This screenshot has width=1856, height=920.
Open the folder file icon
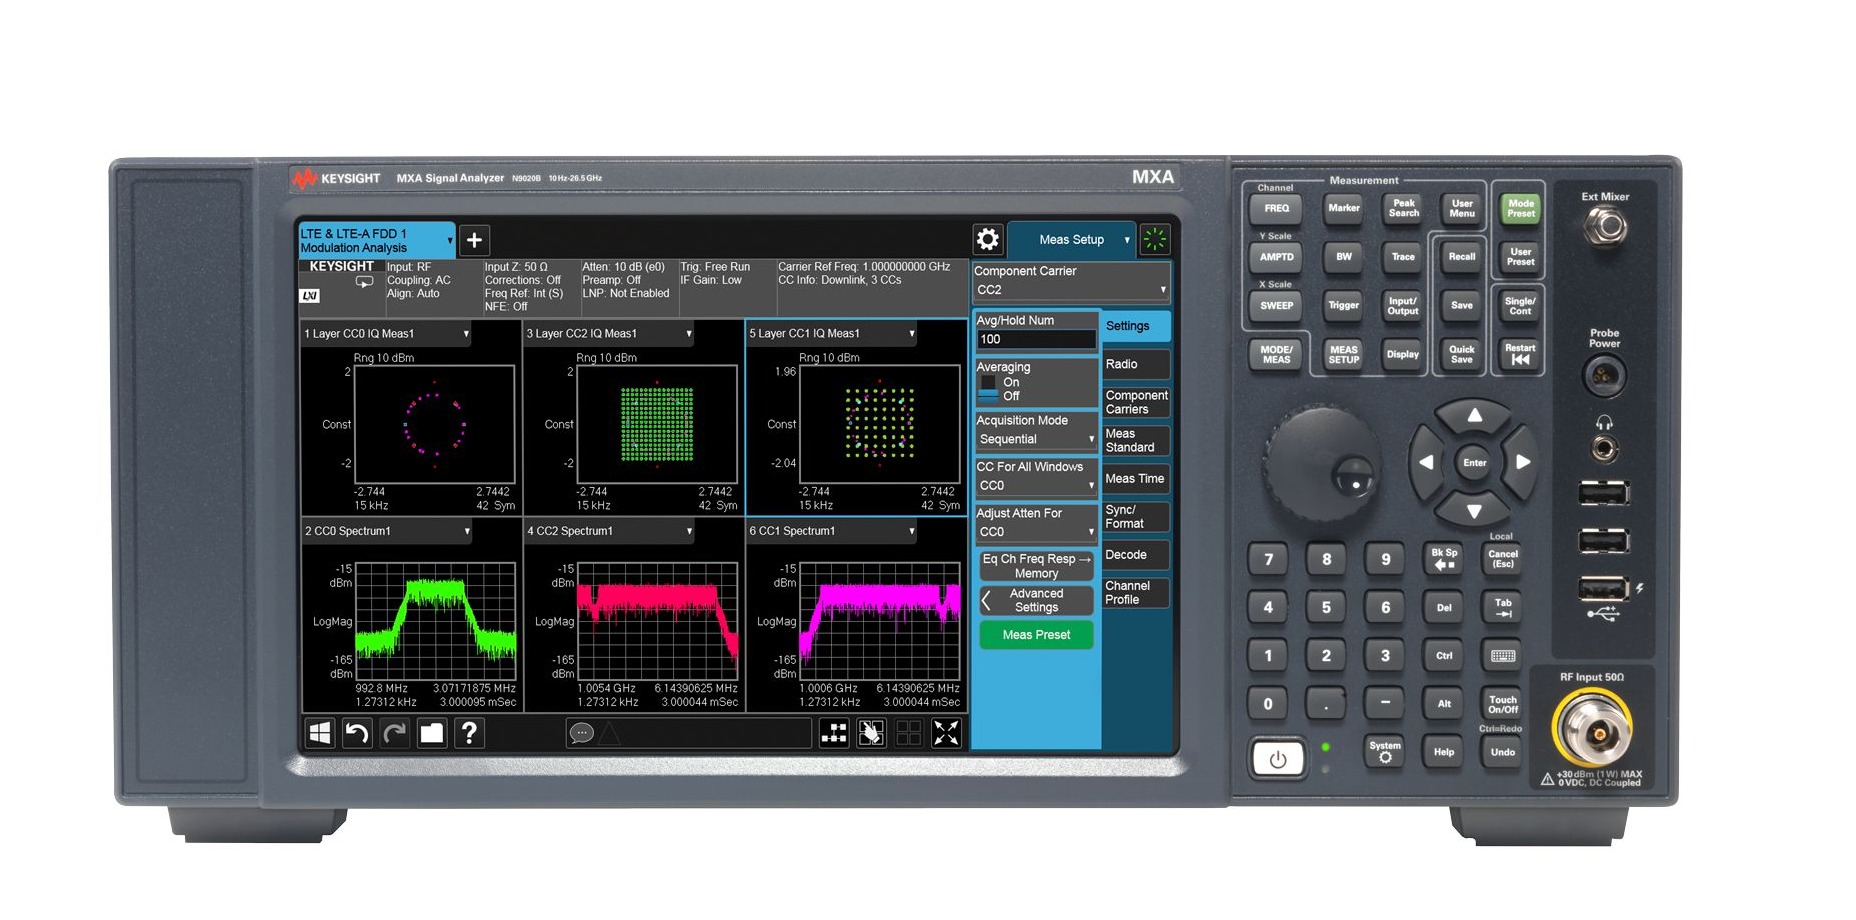click(x=431, y=734)
